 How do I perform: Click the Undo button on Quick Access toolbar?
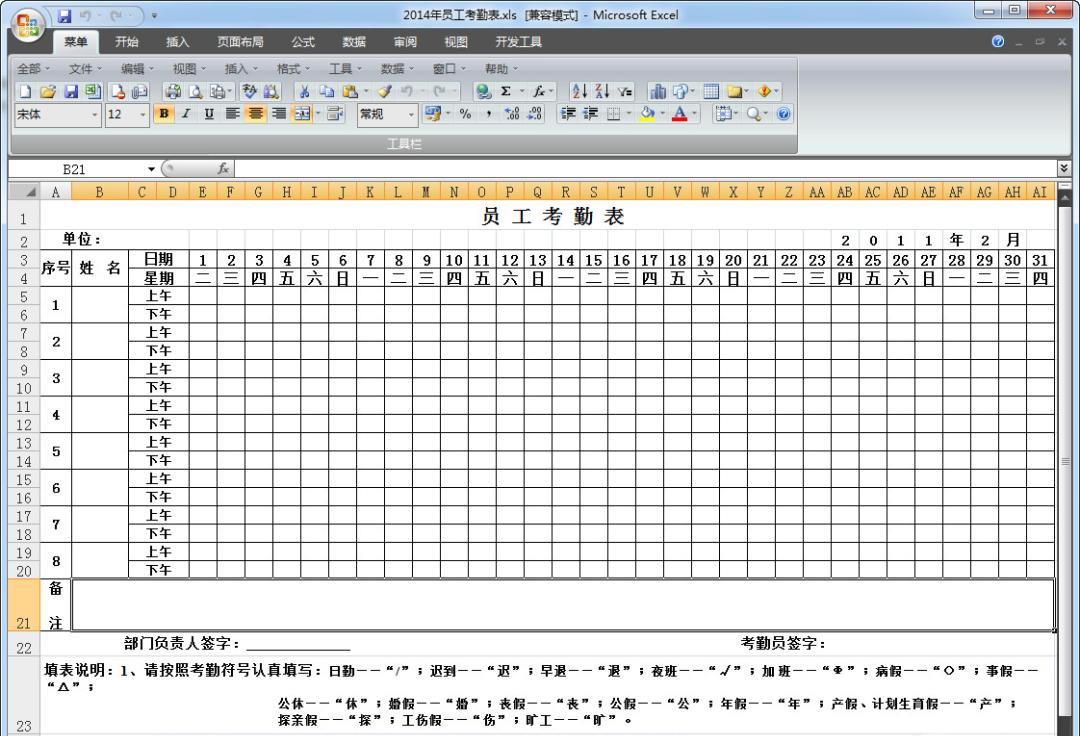pos(85,16)
